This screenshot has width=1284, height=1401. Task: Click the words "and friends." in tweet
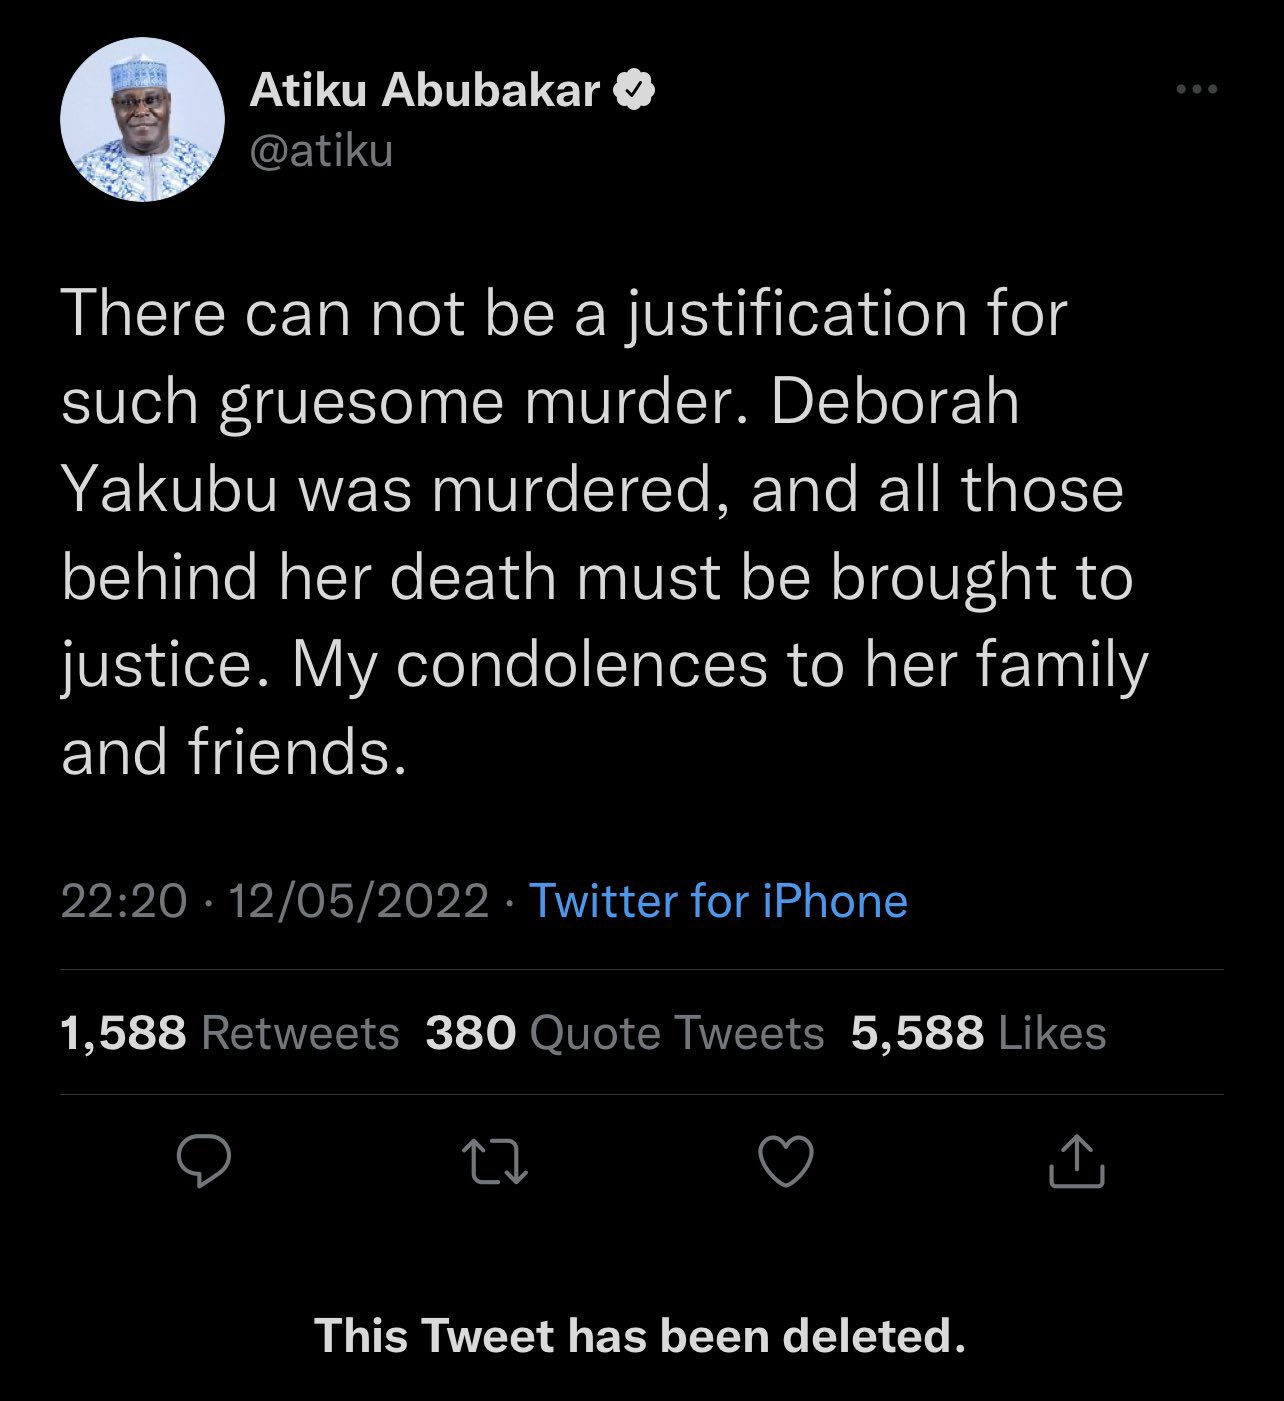[234, 753]
